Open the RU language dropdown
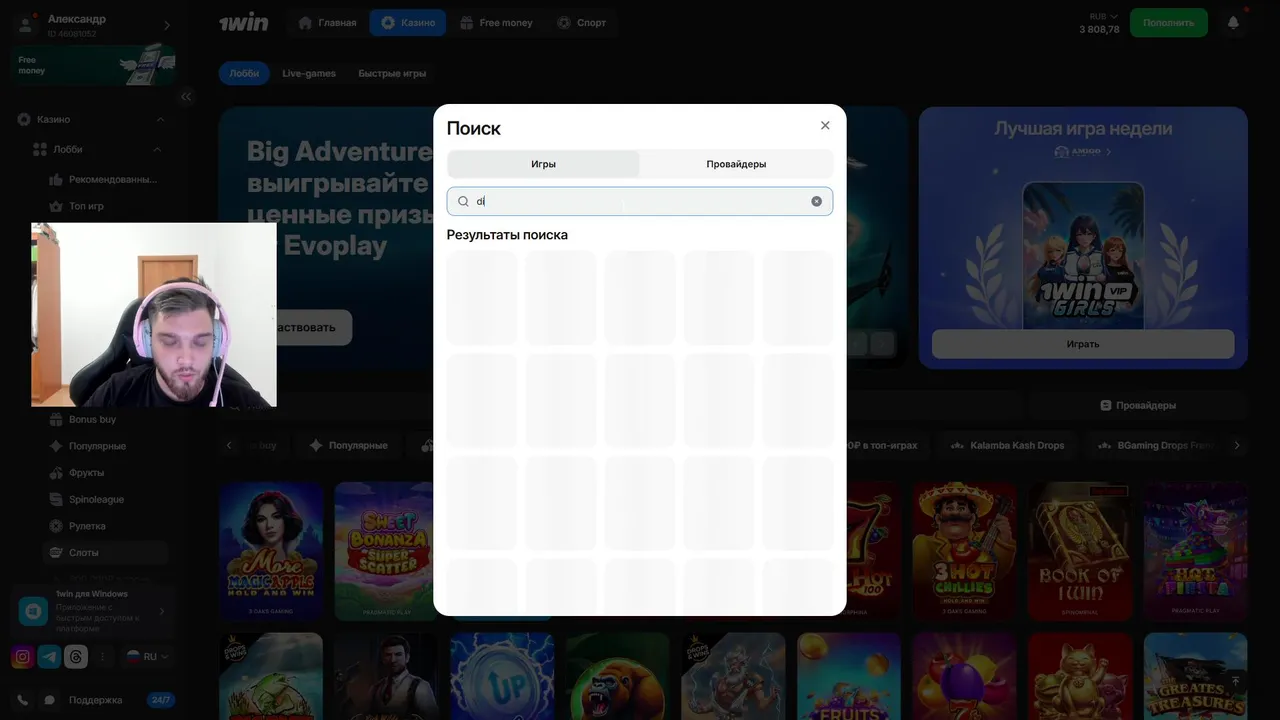 [146, 657]
